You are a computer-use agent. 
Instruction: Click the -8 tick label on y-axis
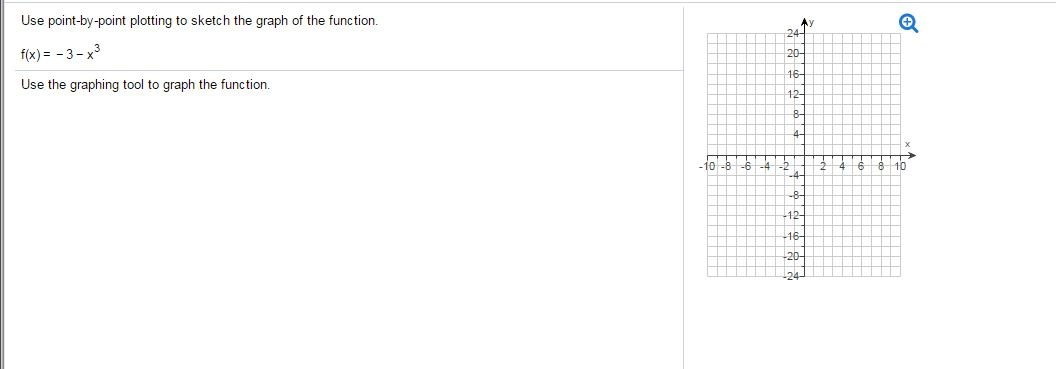click(793, 196)
